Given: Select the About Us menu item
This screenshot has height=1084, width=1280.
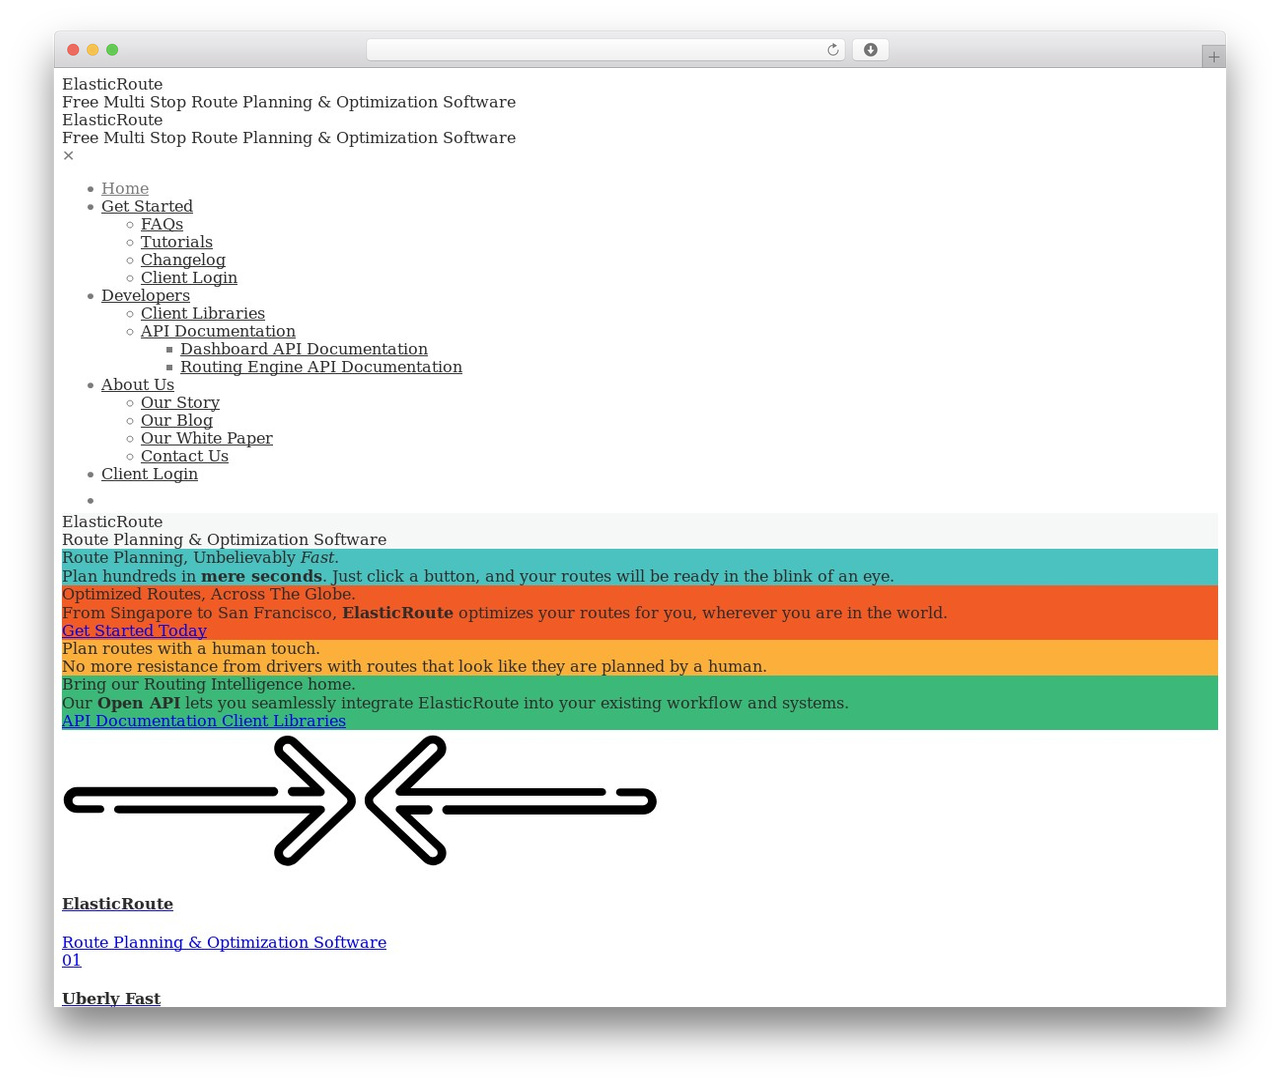Looking at the screenshot, I should (137, 385).
